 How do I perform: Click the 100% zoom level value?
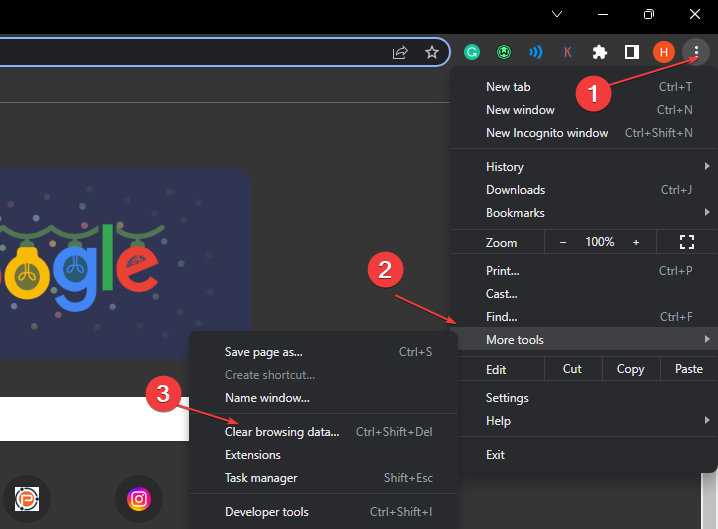pyautogui.click(x=599, y=242)
